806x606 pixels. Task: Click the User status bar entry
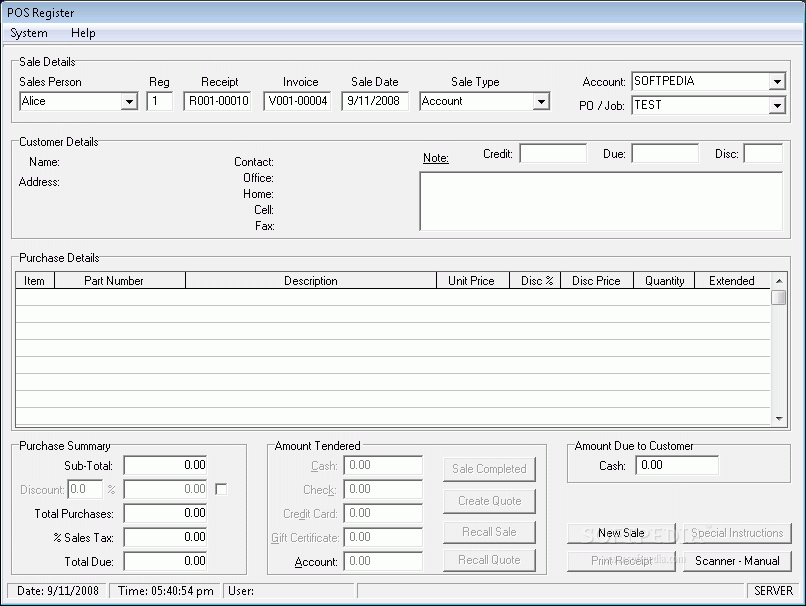289,591
